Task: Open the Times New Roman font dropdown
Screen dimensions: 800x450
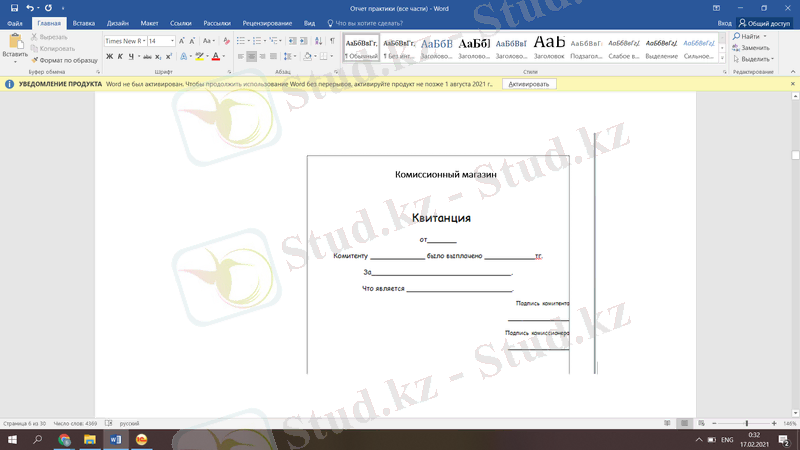Action: click(124, 41)
